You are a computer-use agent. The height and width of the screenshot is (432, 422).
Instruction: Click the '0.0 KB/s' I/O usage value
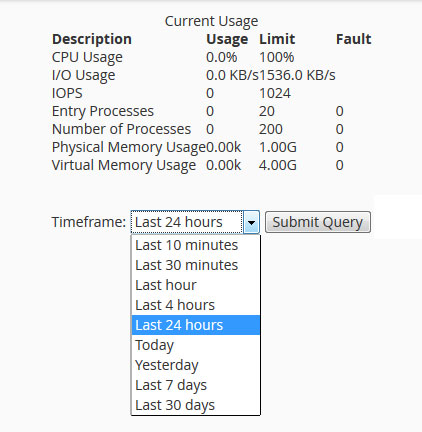[232, 75]
